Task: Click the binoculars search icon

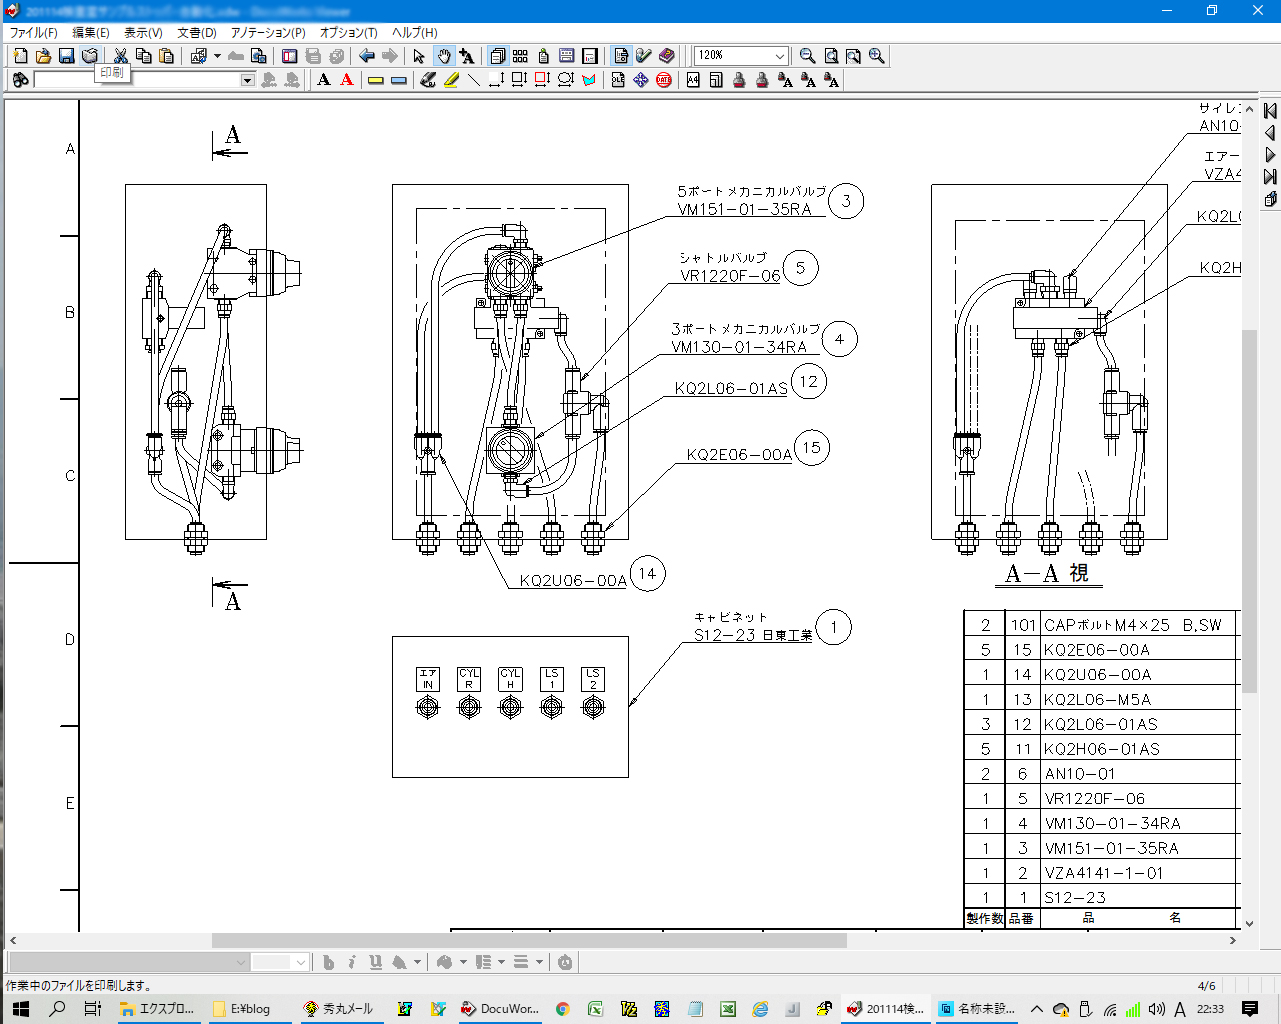Action: [x=20, y=80]
